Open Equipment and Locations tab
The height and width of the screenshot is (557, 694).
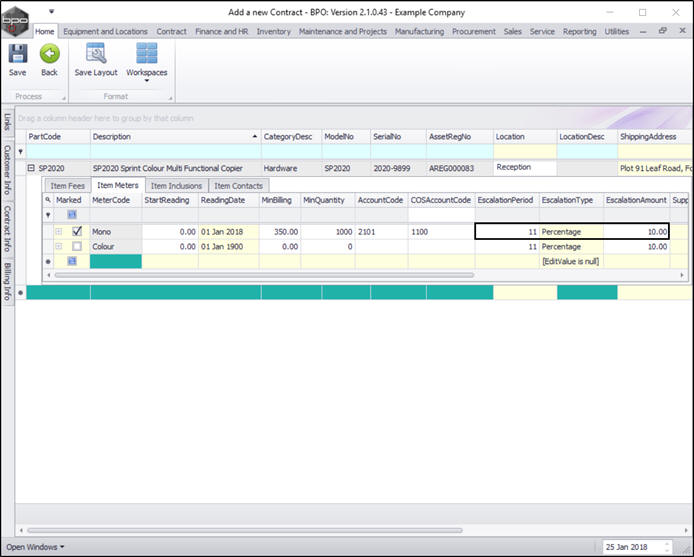point(105,31)
